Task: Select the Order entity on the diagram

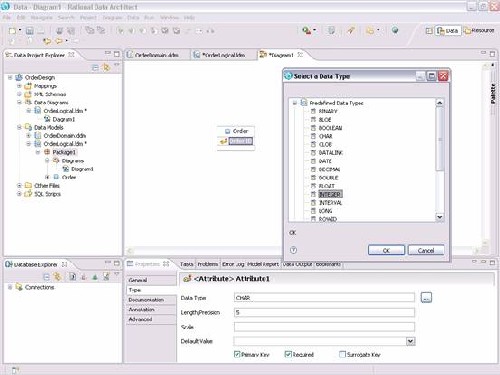Action: coord(236,131)
